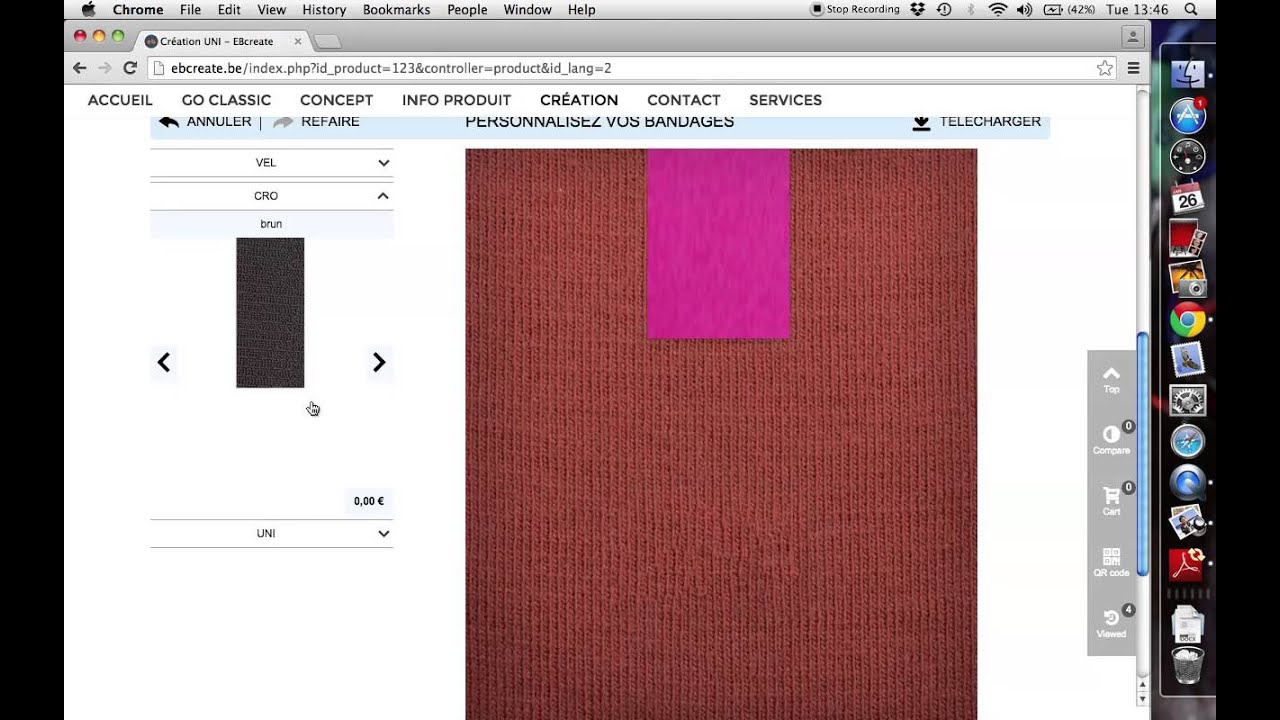Open Adobe Acrobat from the dock
1280x720 pixels.
click(x=1188, y=565)
